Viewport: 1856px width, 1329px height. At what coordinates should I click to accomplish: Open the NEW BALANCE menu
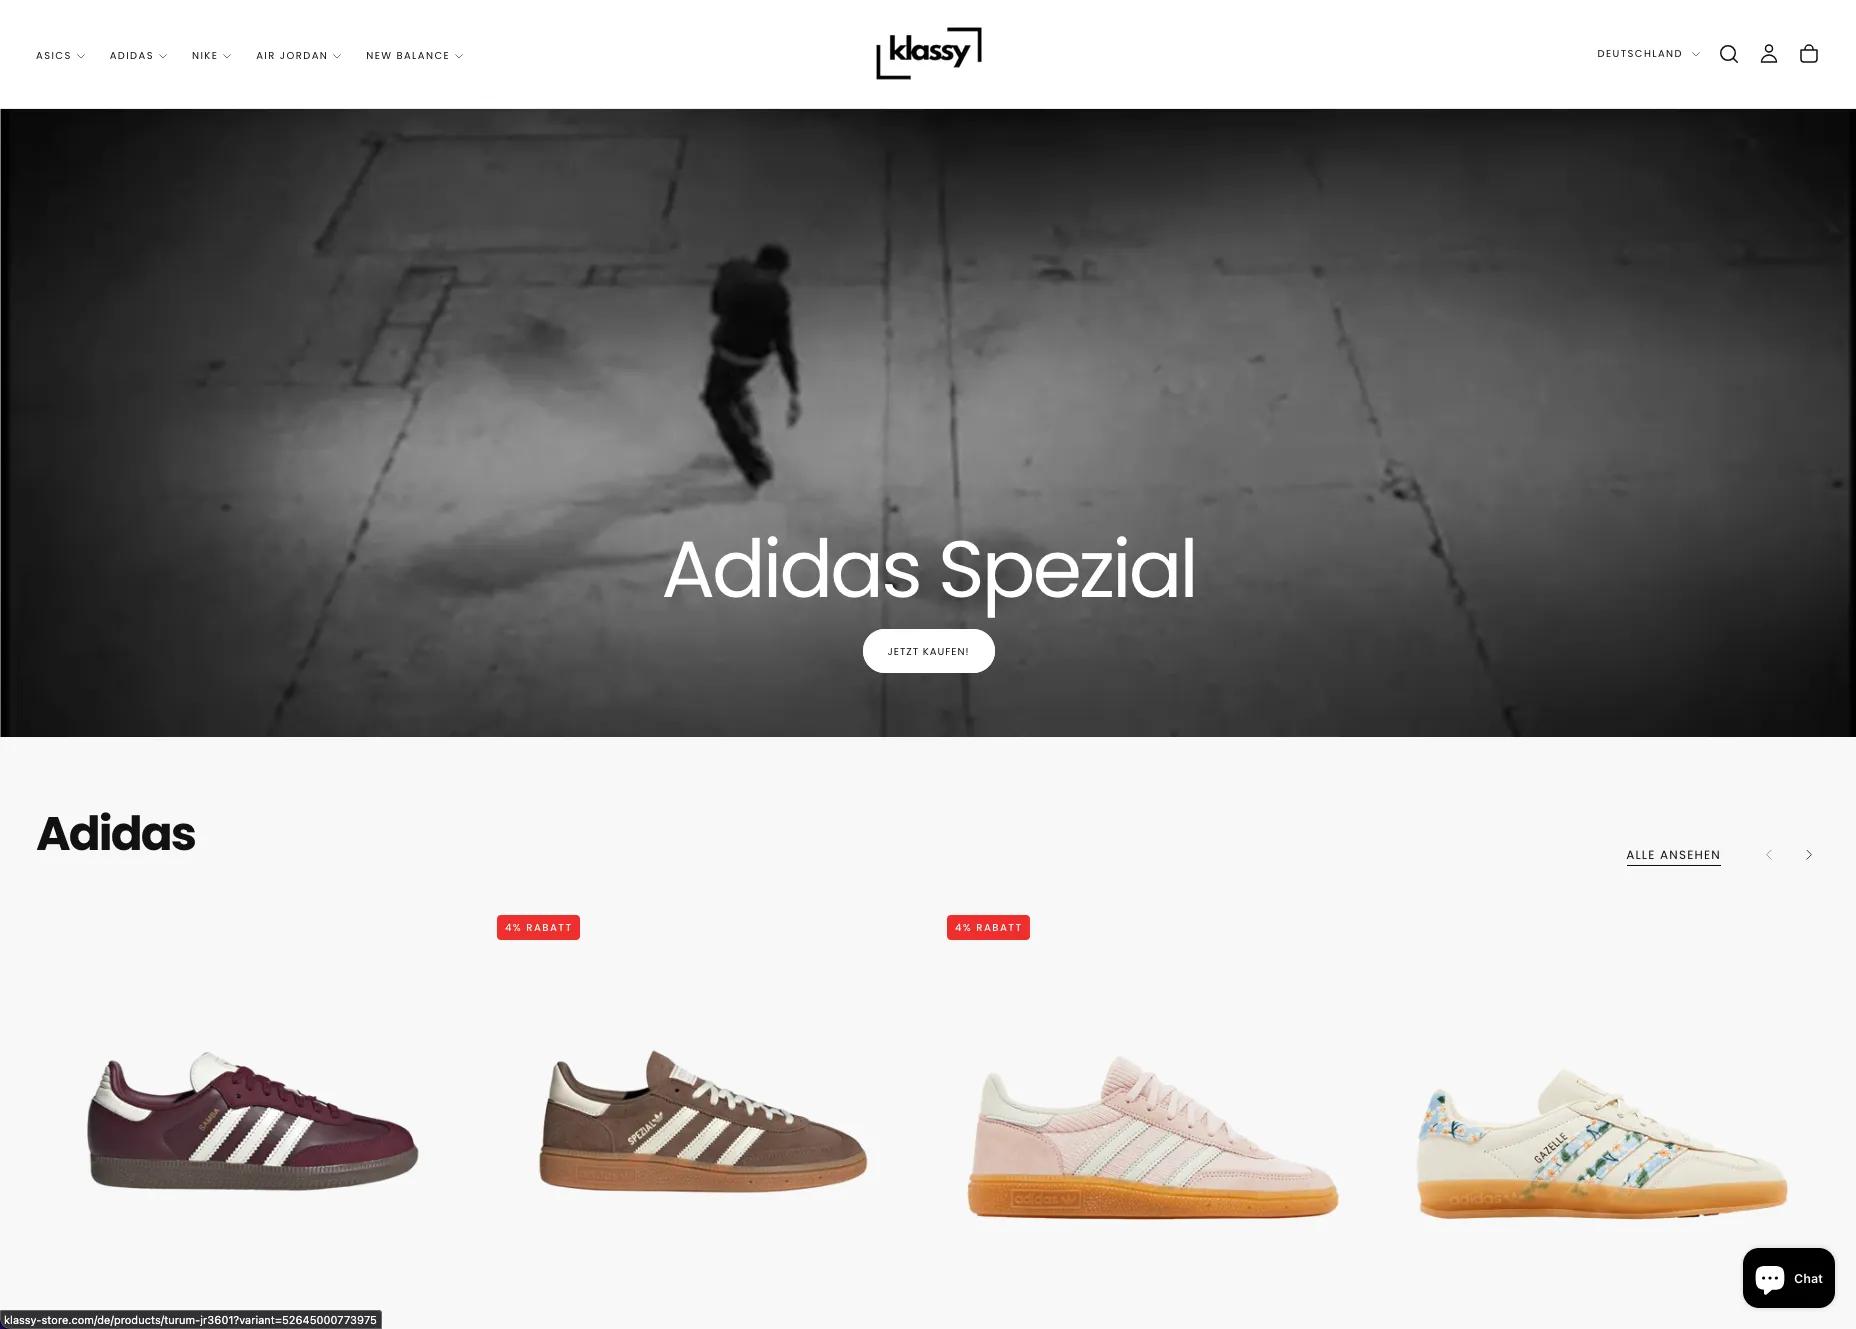(x=414, y=56)
